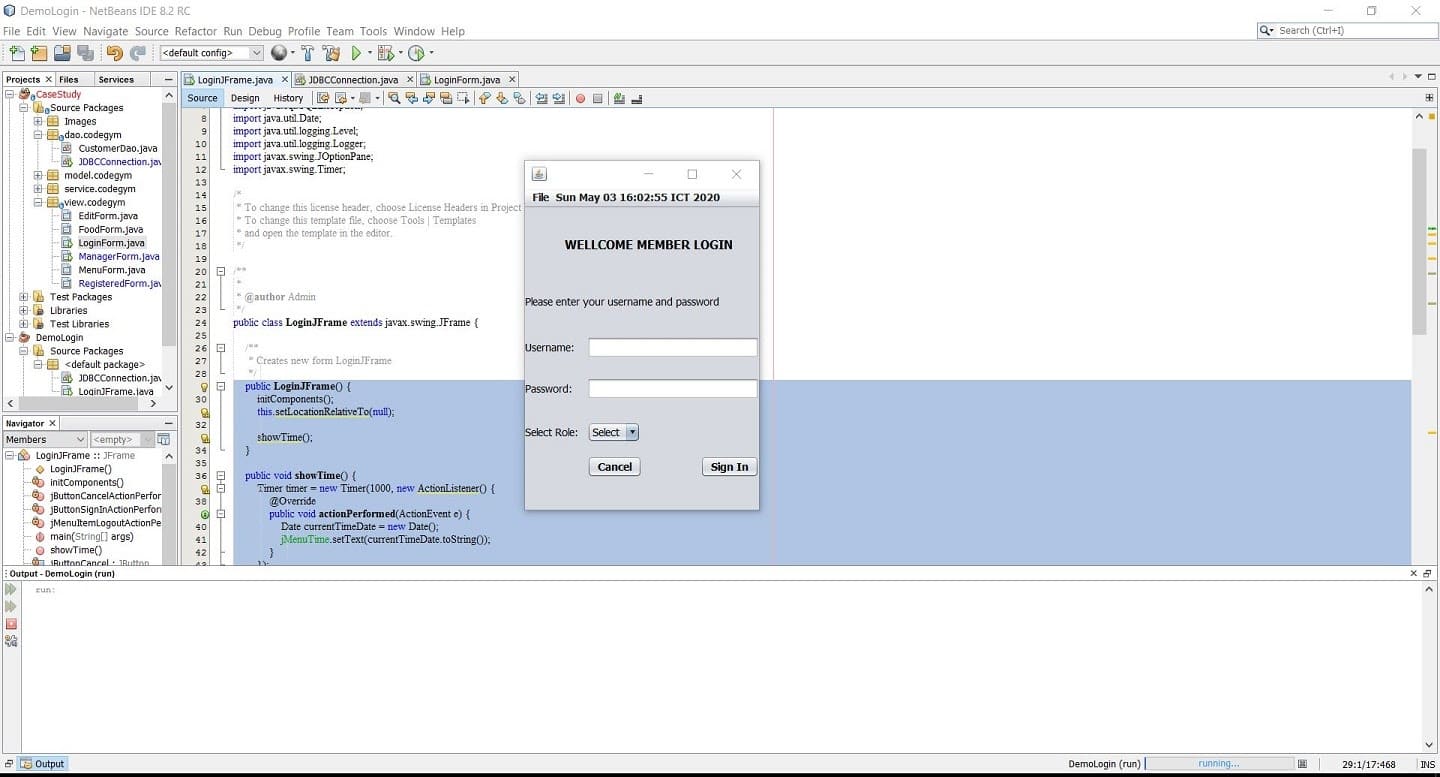
Task: Click the green Run Project icon
Action: tap(356, 53)
